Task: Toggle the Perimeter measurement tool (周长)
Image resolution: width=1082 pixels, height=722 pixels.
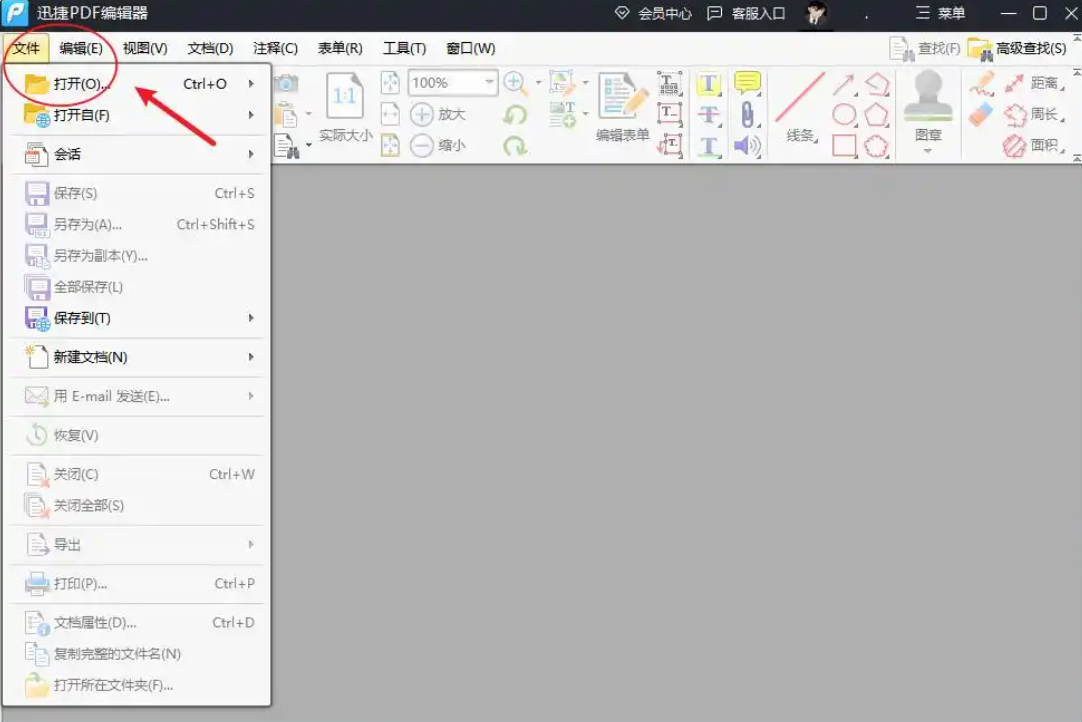Action: point(1044,114)
